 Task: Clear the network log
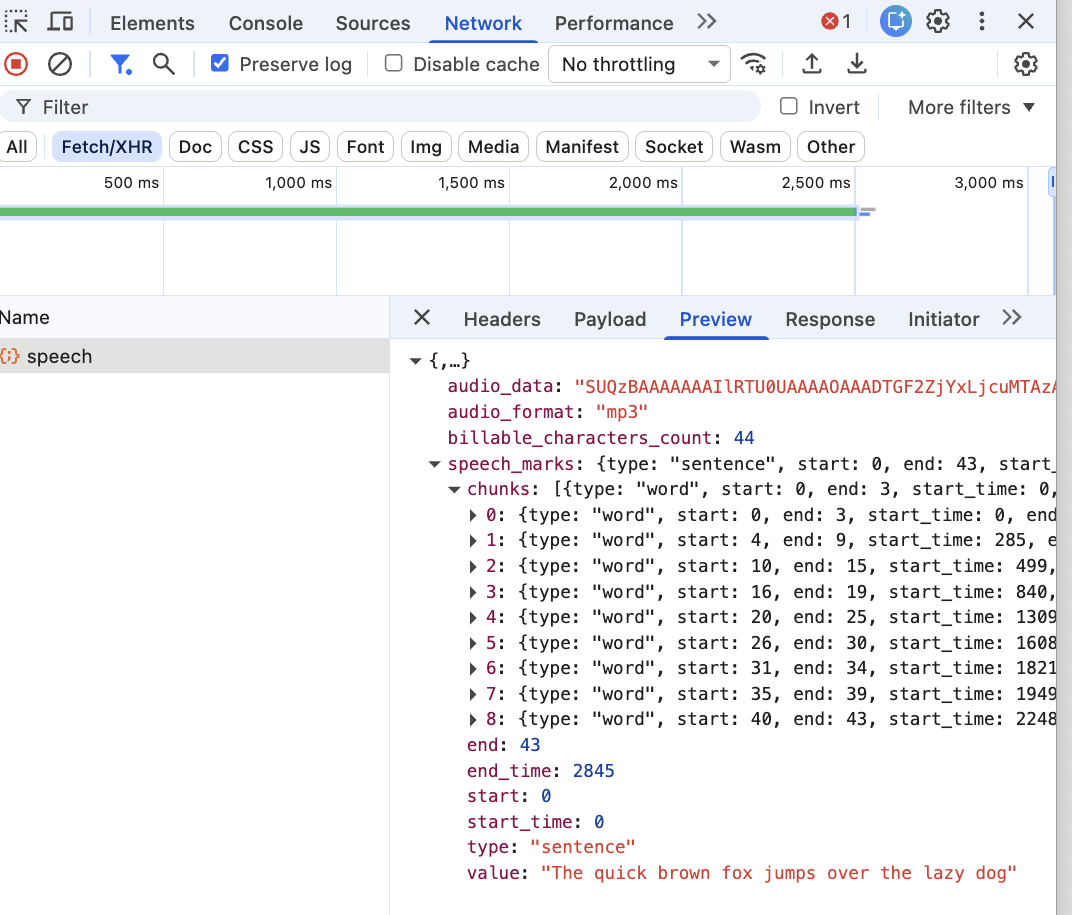pos(60,64)
